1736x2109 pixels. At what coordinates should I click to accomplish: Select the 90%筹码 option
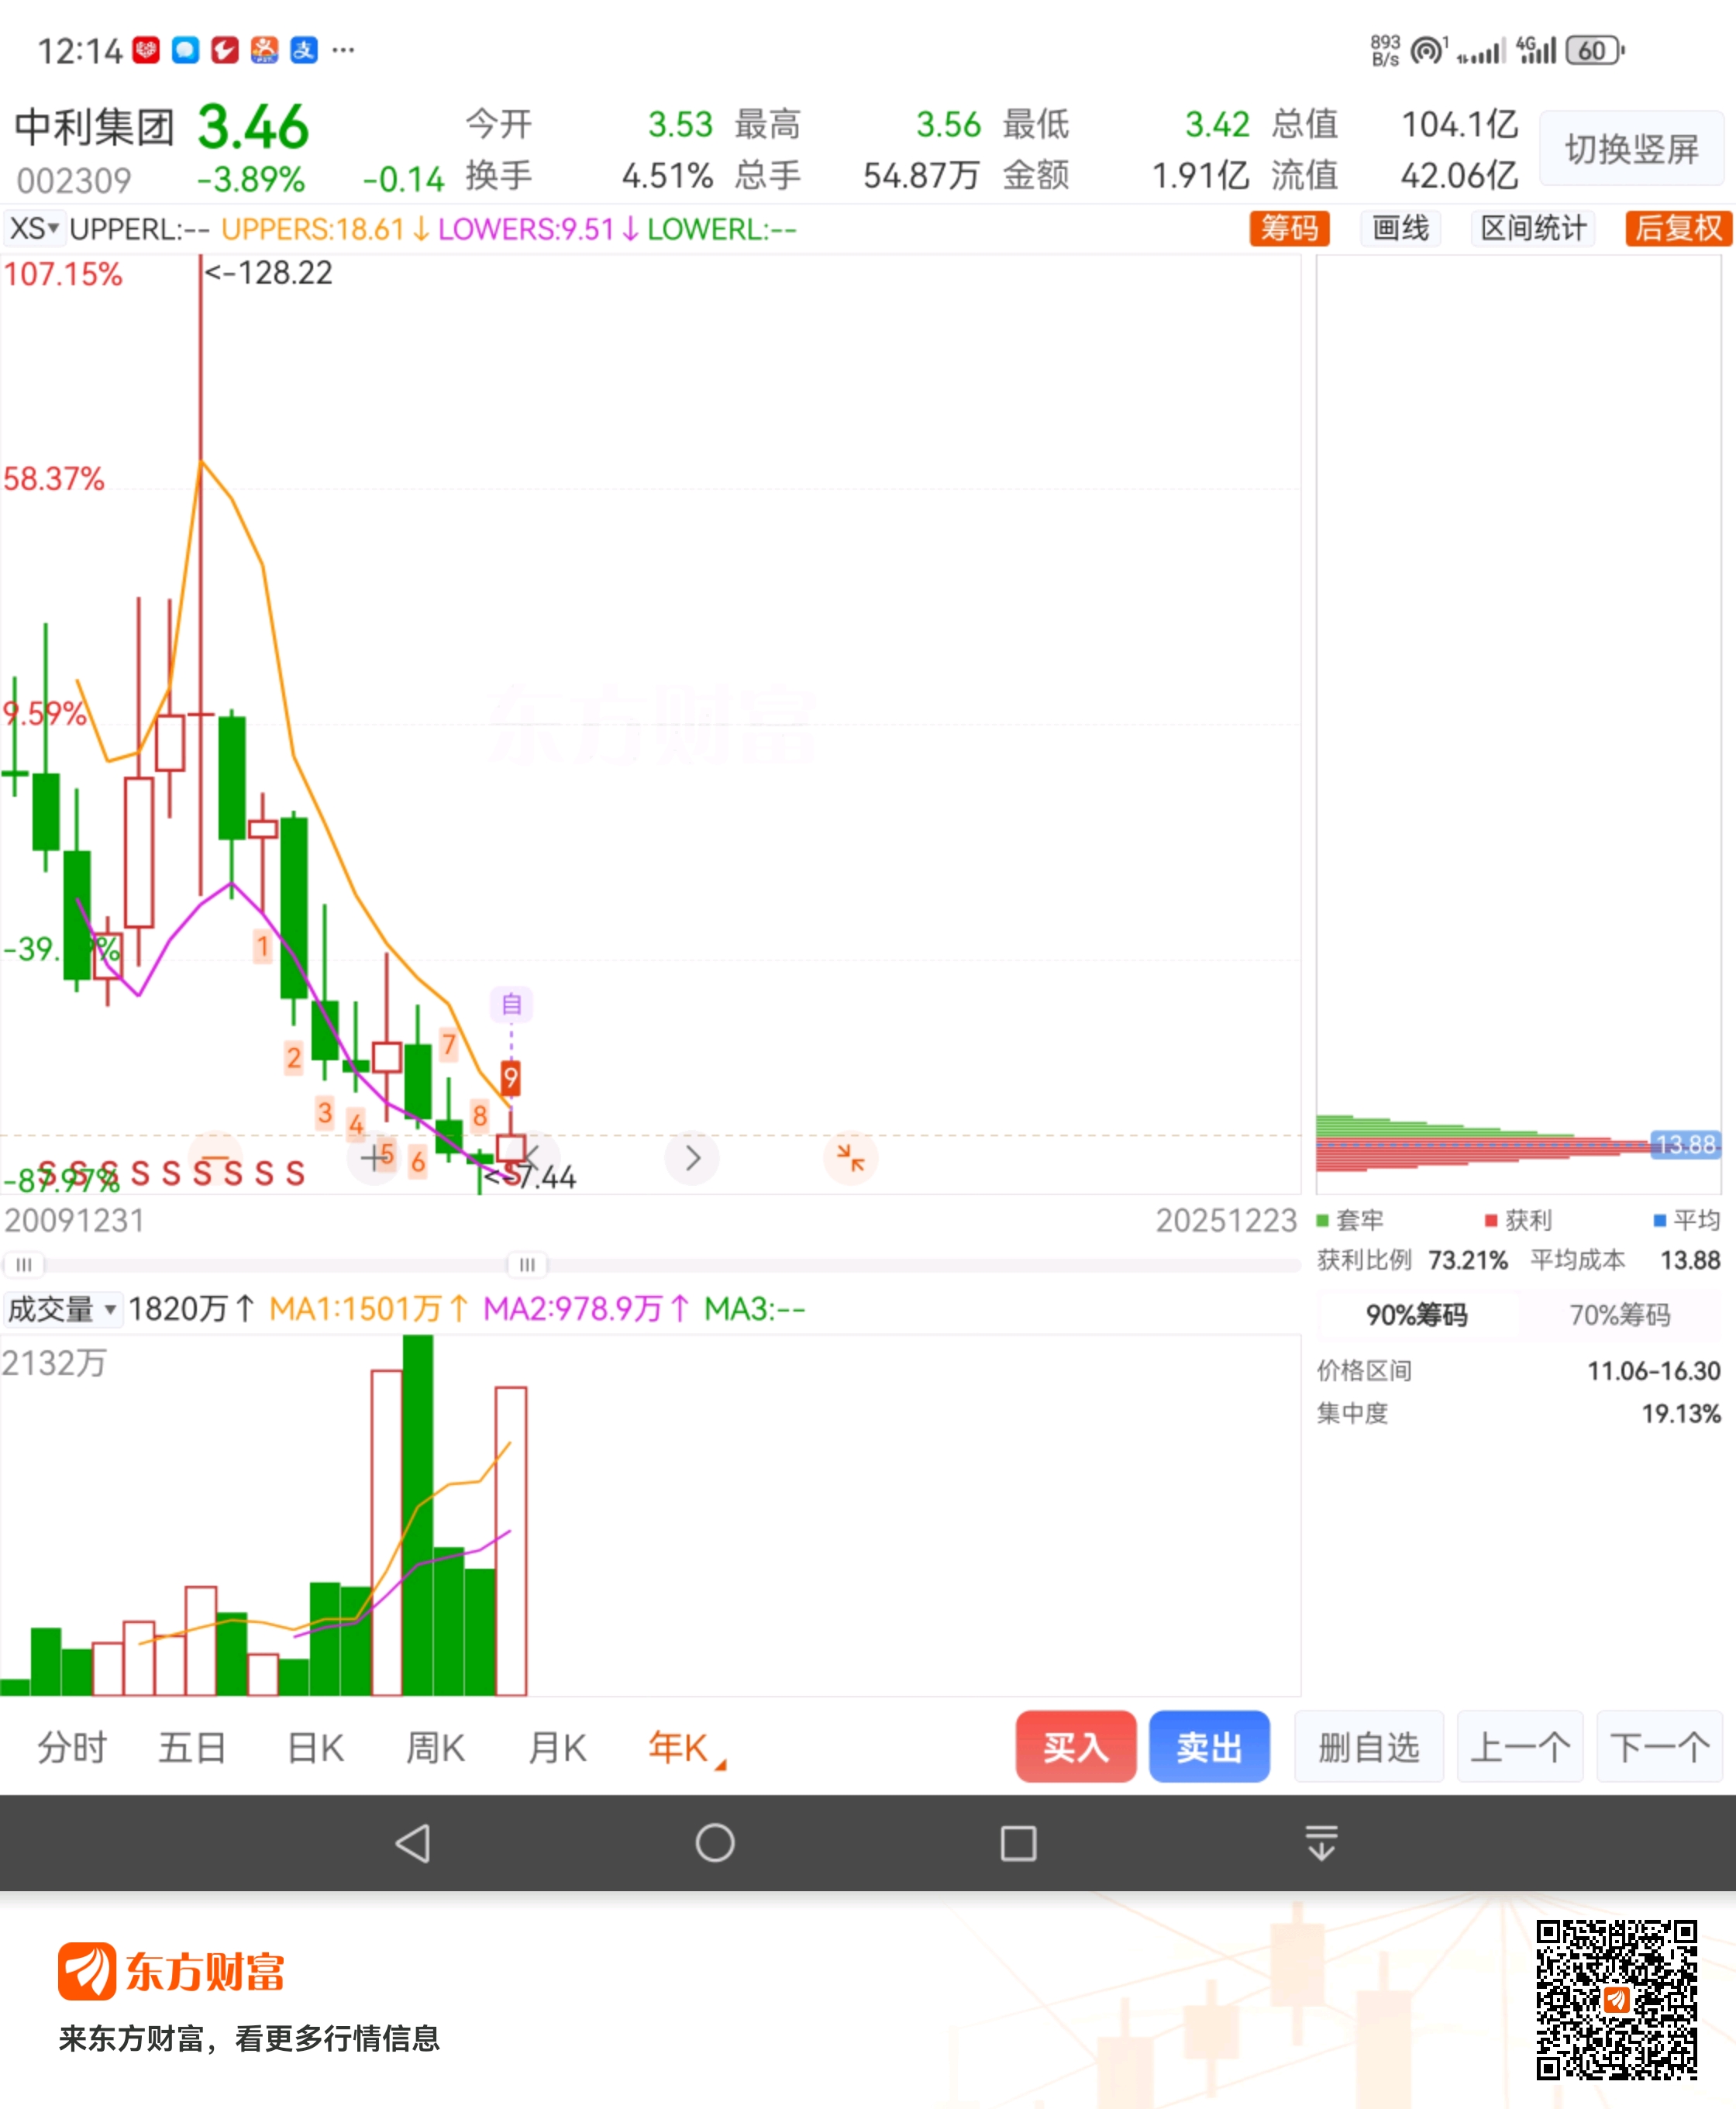tap(1416, 1314)
